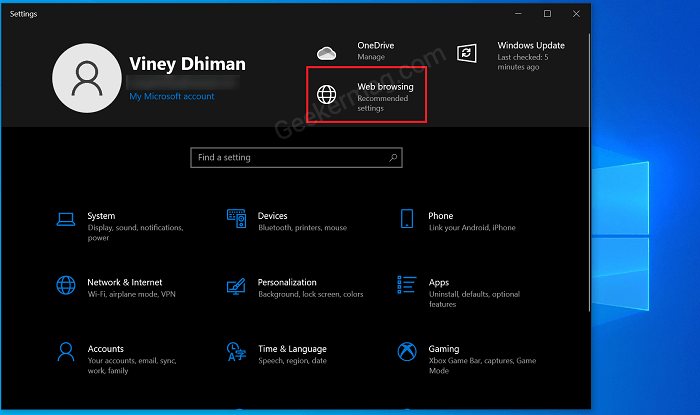This screenshot has height=415, width=700.
Task: Select the Gaming Xbox icon
Action: tap(407, 352)
